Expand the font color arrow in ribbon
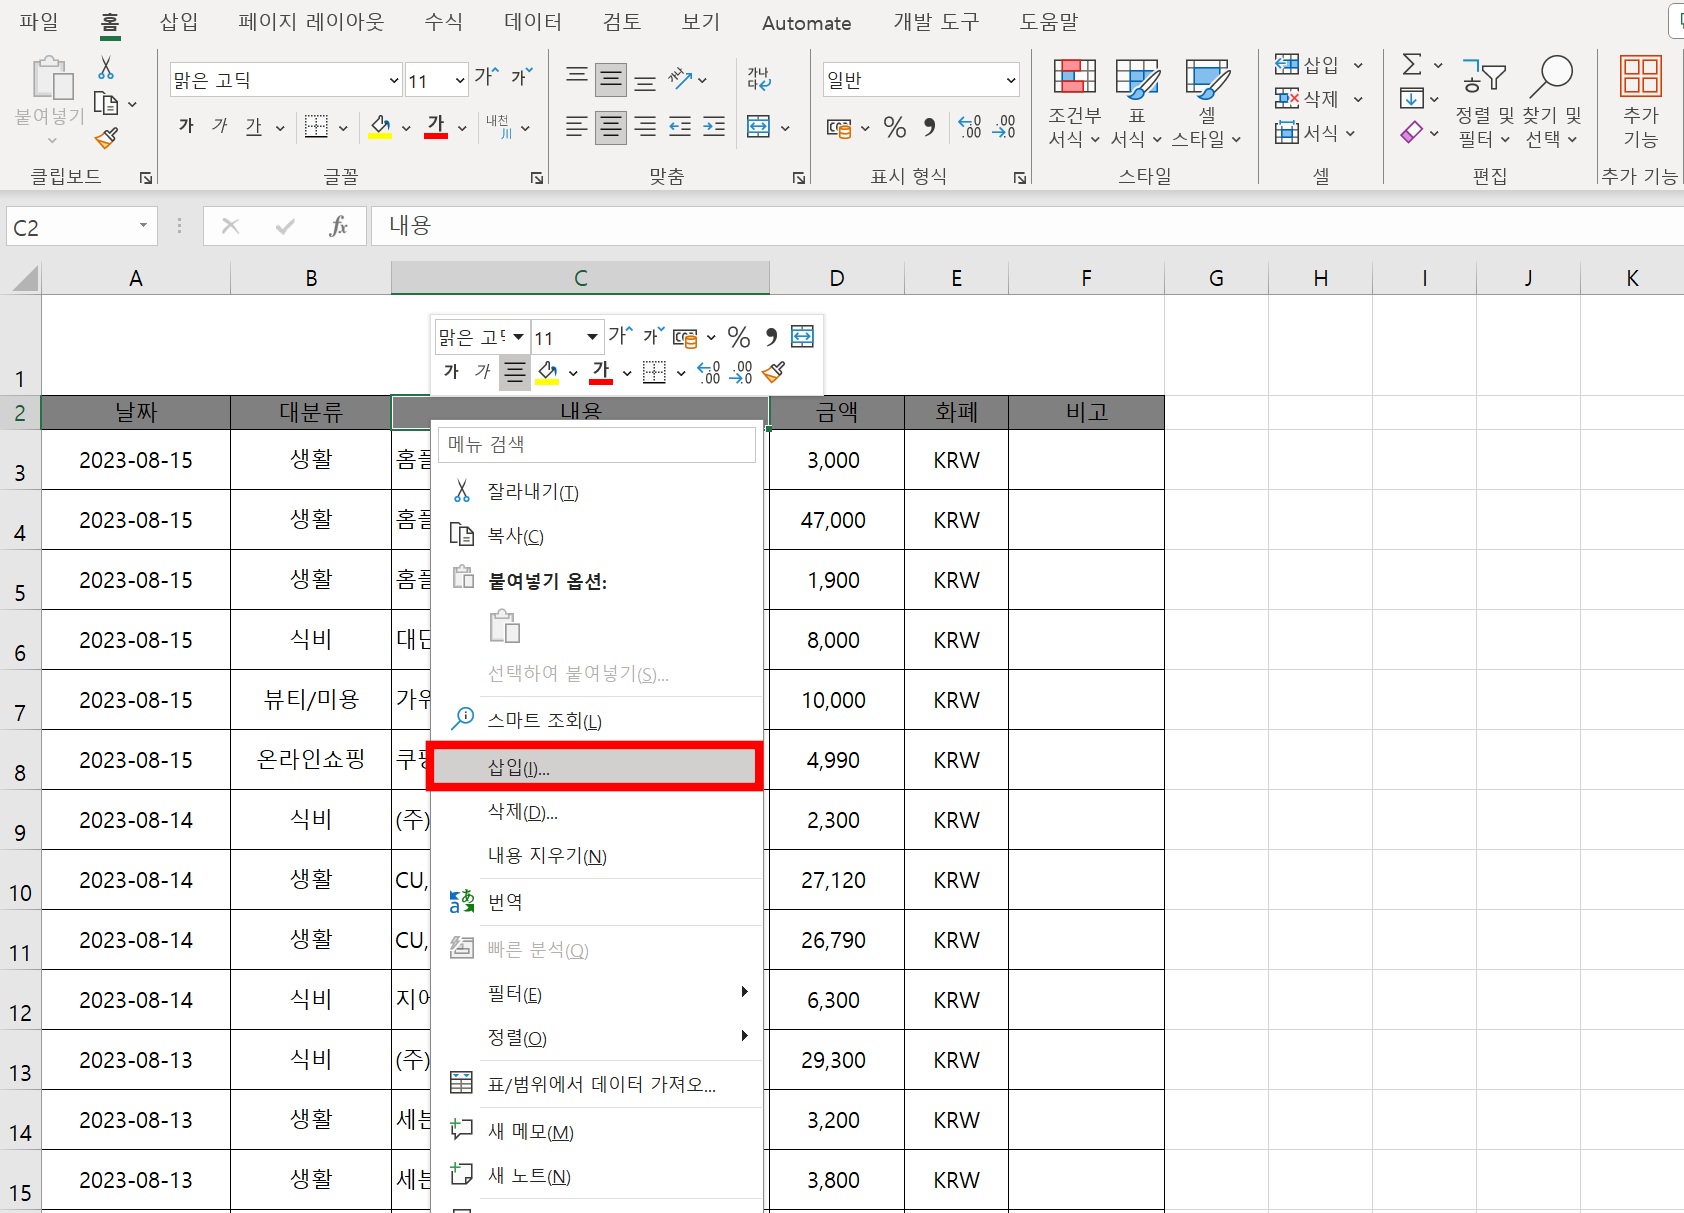Screen dimensions: 1684x1213 462,127
